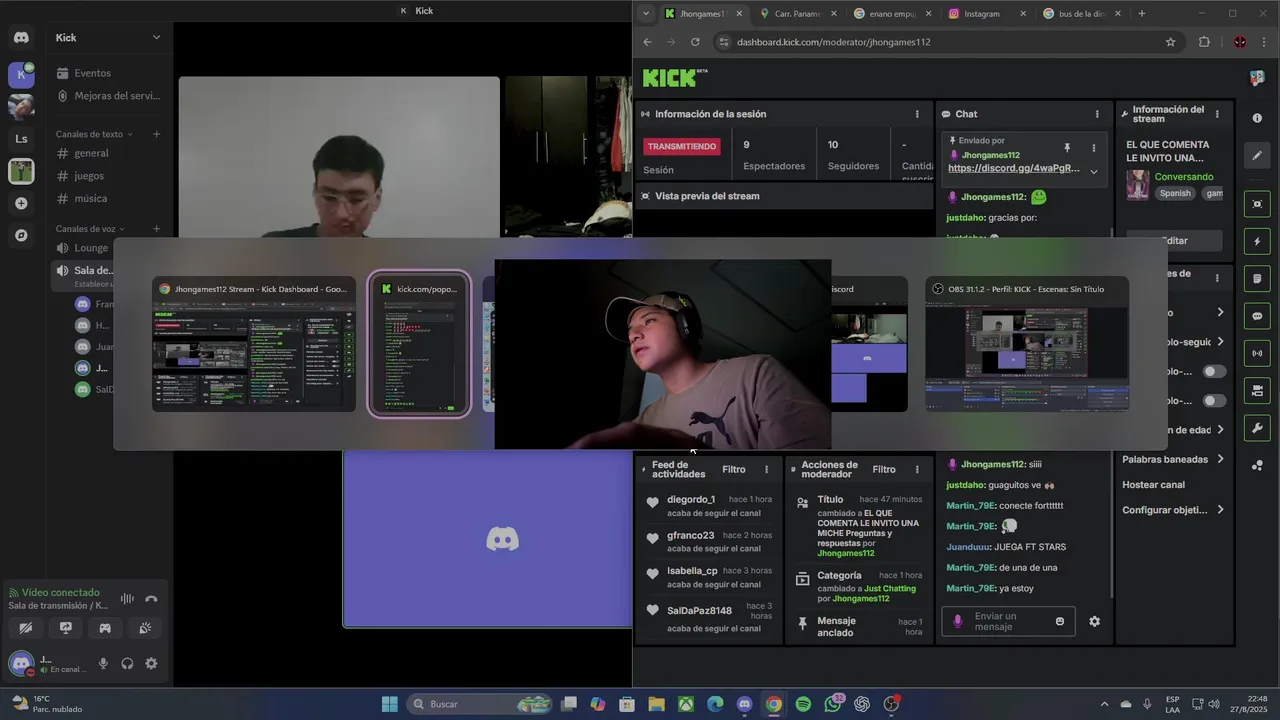Open Spotify from the Windows taskbar
The height and width of the screenshot is (720, 1280).
point(803,704)
